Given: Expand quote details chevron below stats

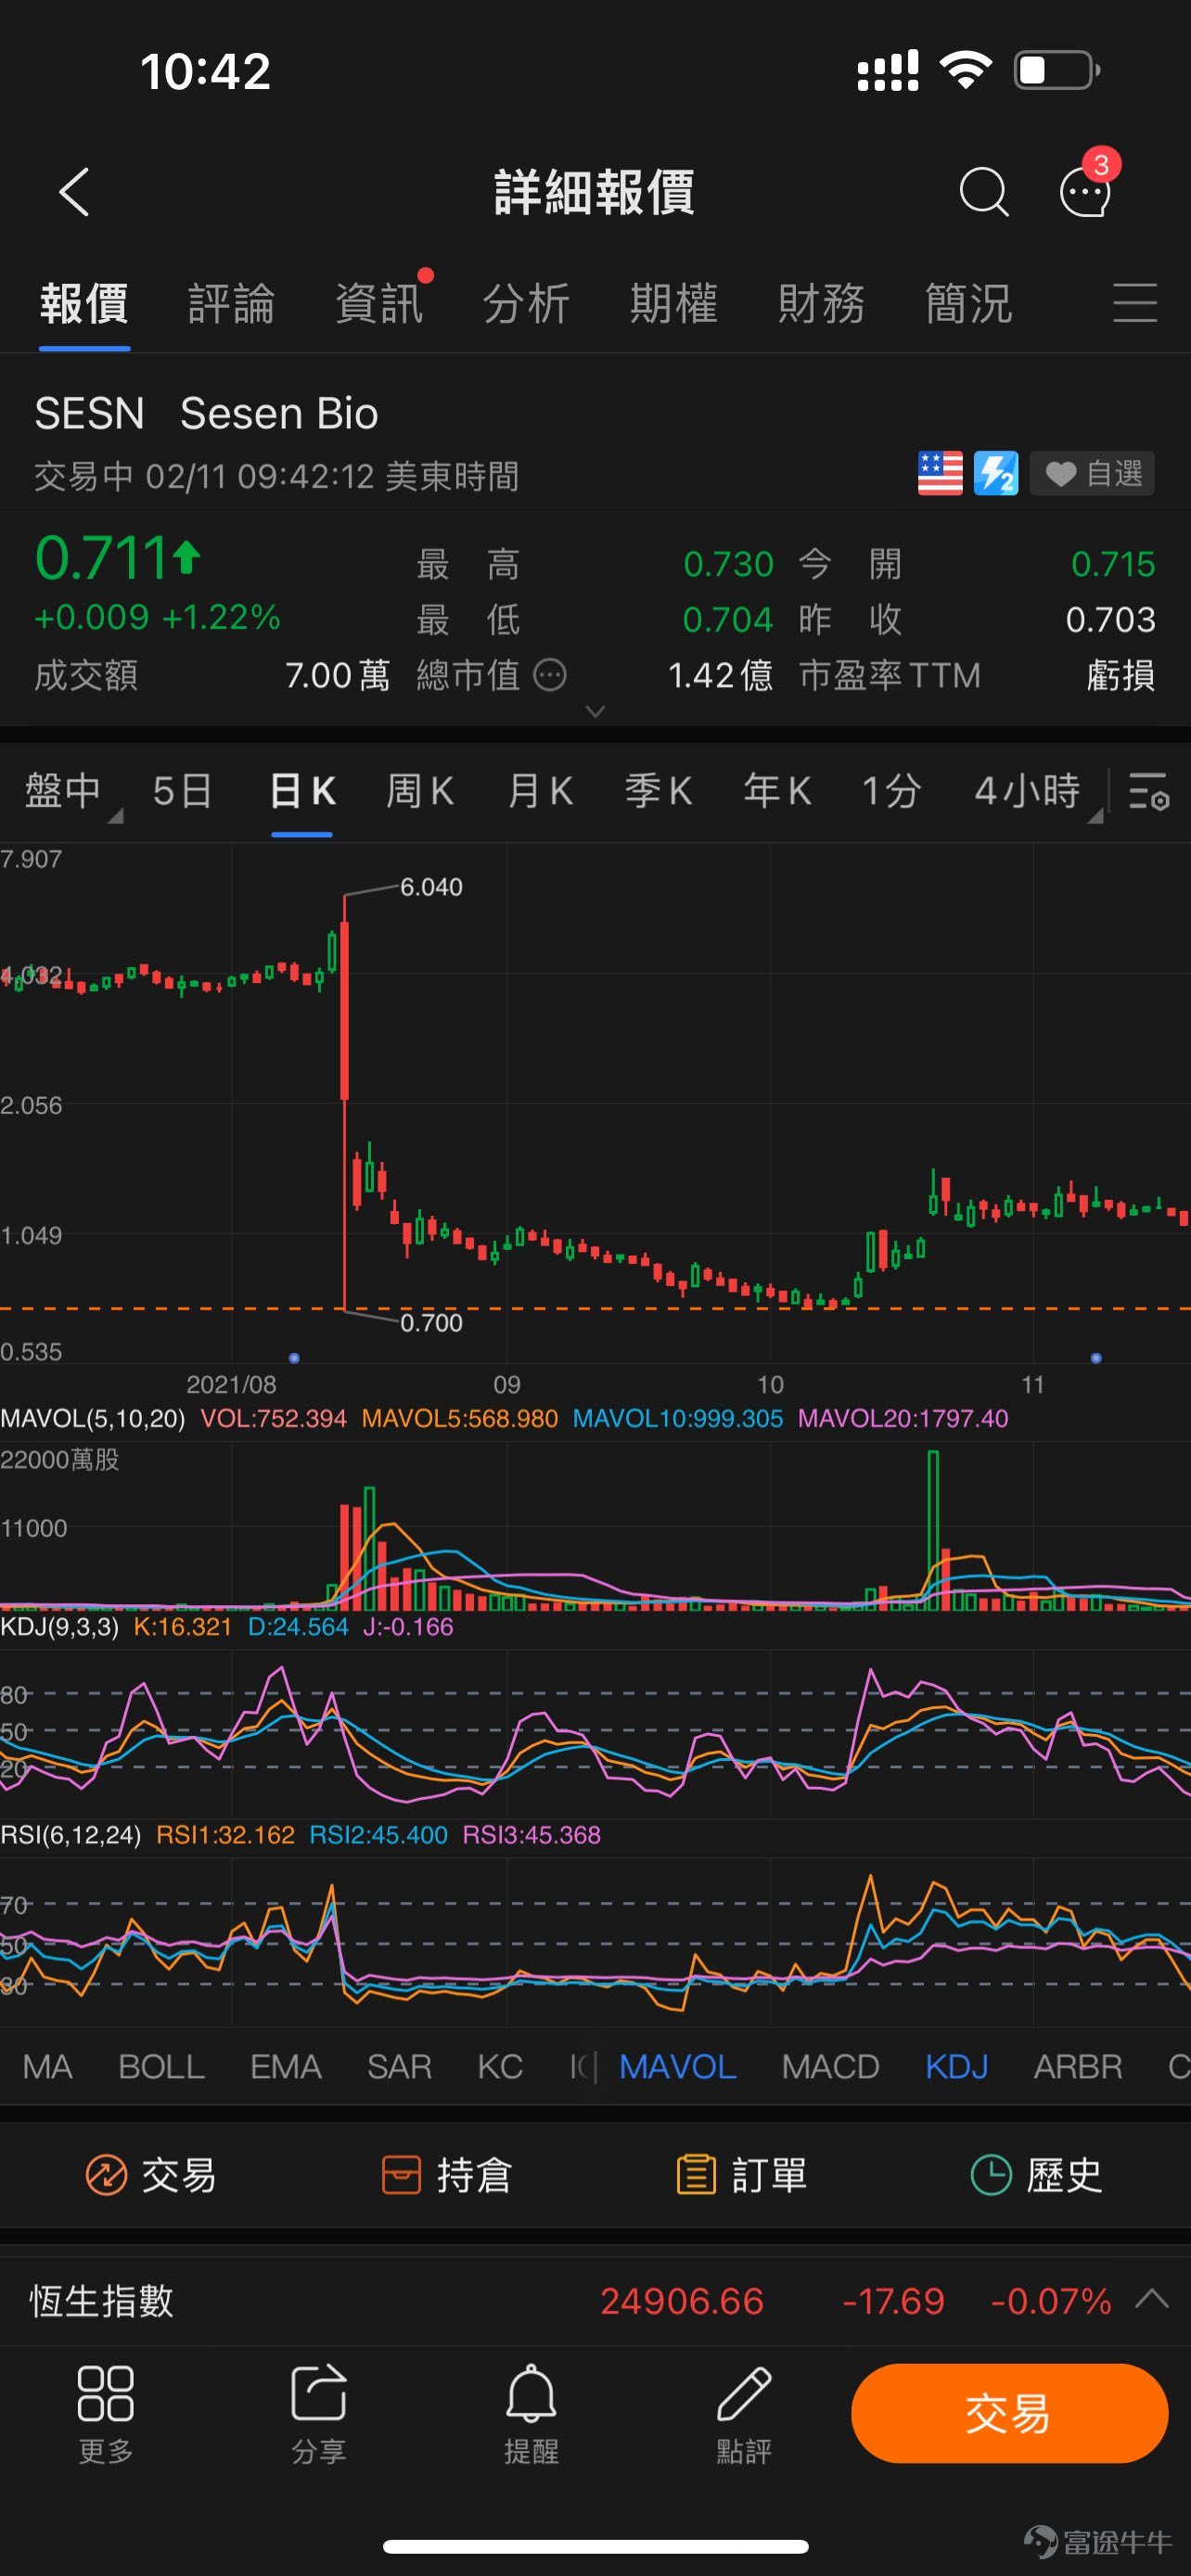Looking at the screenshot, I should [595, 711].
